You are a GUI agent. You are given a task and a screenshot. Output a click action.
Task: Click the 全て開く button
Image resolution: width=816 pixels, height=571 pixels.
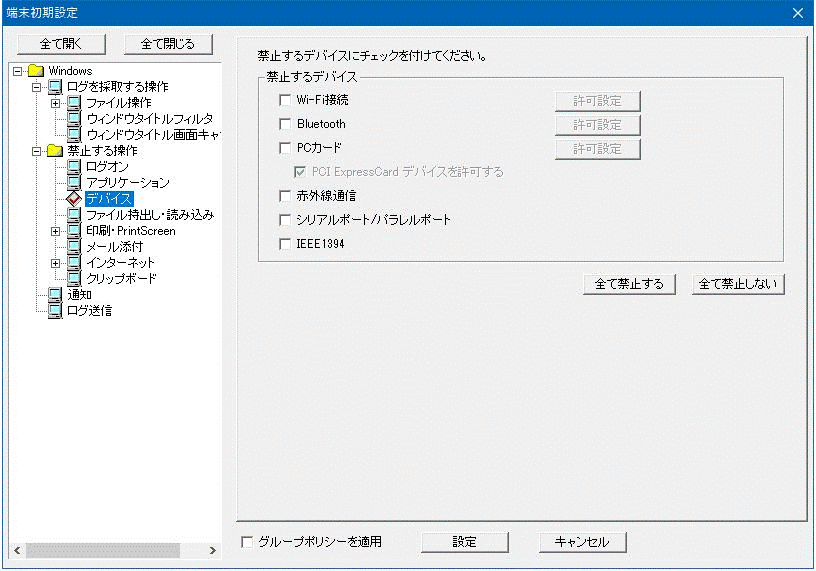[x=61, y=44]
